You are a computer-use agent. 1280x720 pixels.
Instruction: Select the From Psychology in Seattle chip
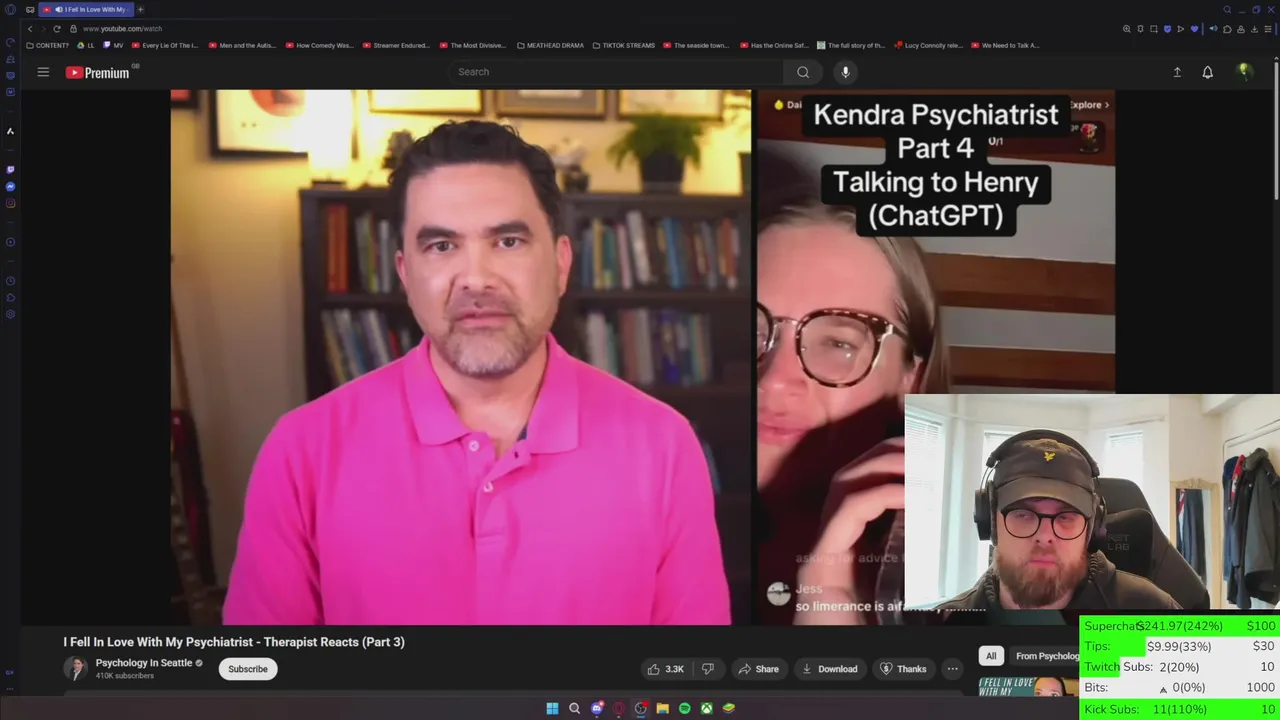pyautogui.click(x=1045, y=656)
